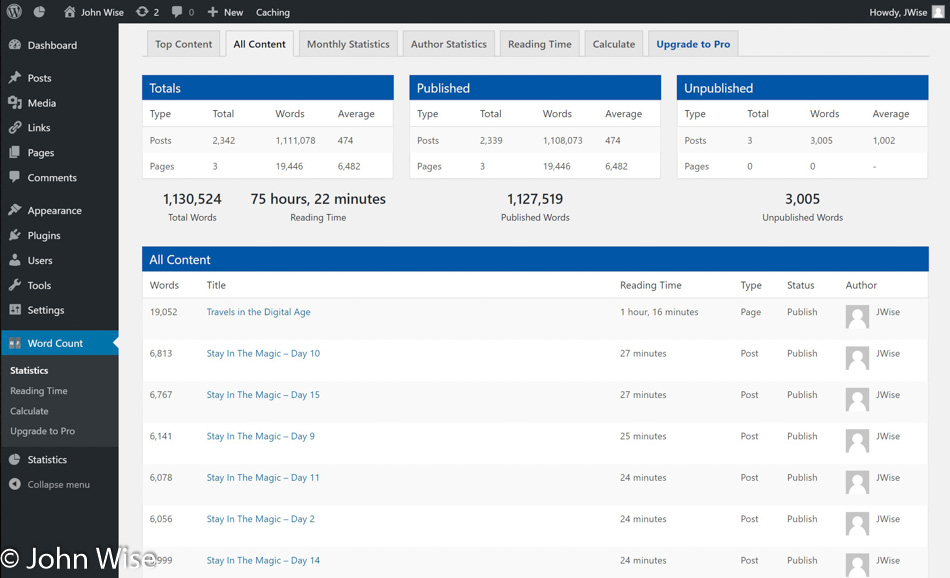Click the user avatar next to Howdy, JWise
This screenshot has width=950, height=578.
point(938,12)
